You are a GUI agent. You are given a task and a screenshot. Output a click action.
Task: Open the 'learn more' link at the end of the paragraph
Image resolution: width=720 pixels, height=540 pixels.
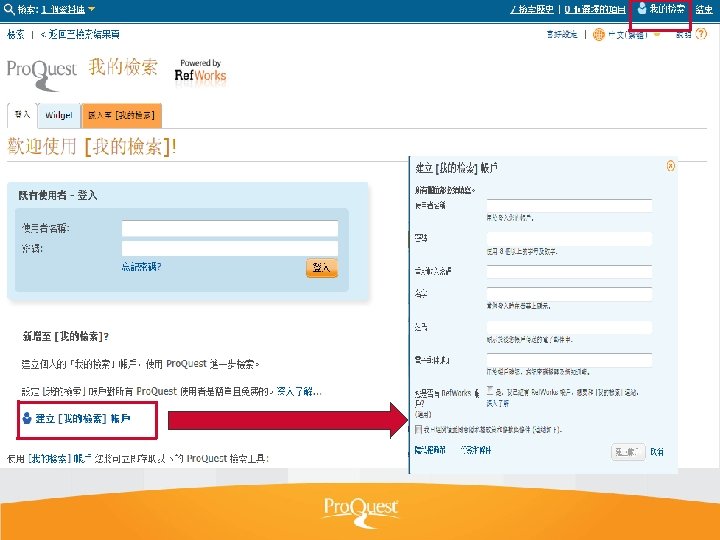[x=298, y=392]
